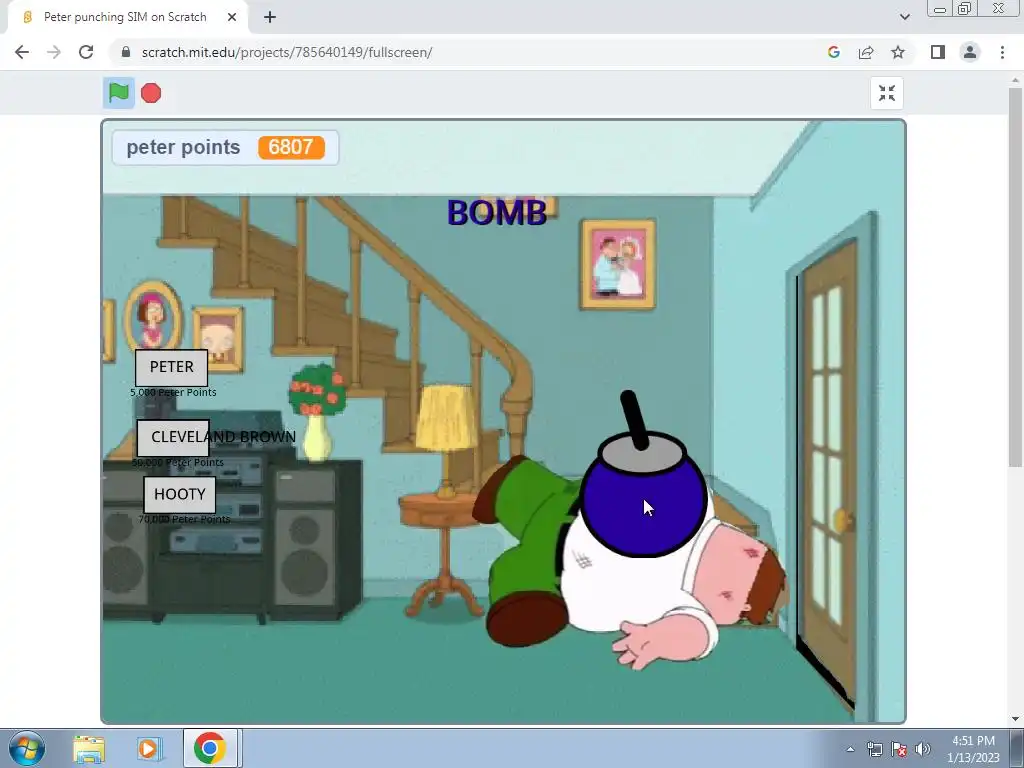
Task: Select the HOOTY upgrade button
Action: click(180, 494)
